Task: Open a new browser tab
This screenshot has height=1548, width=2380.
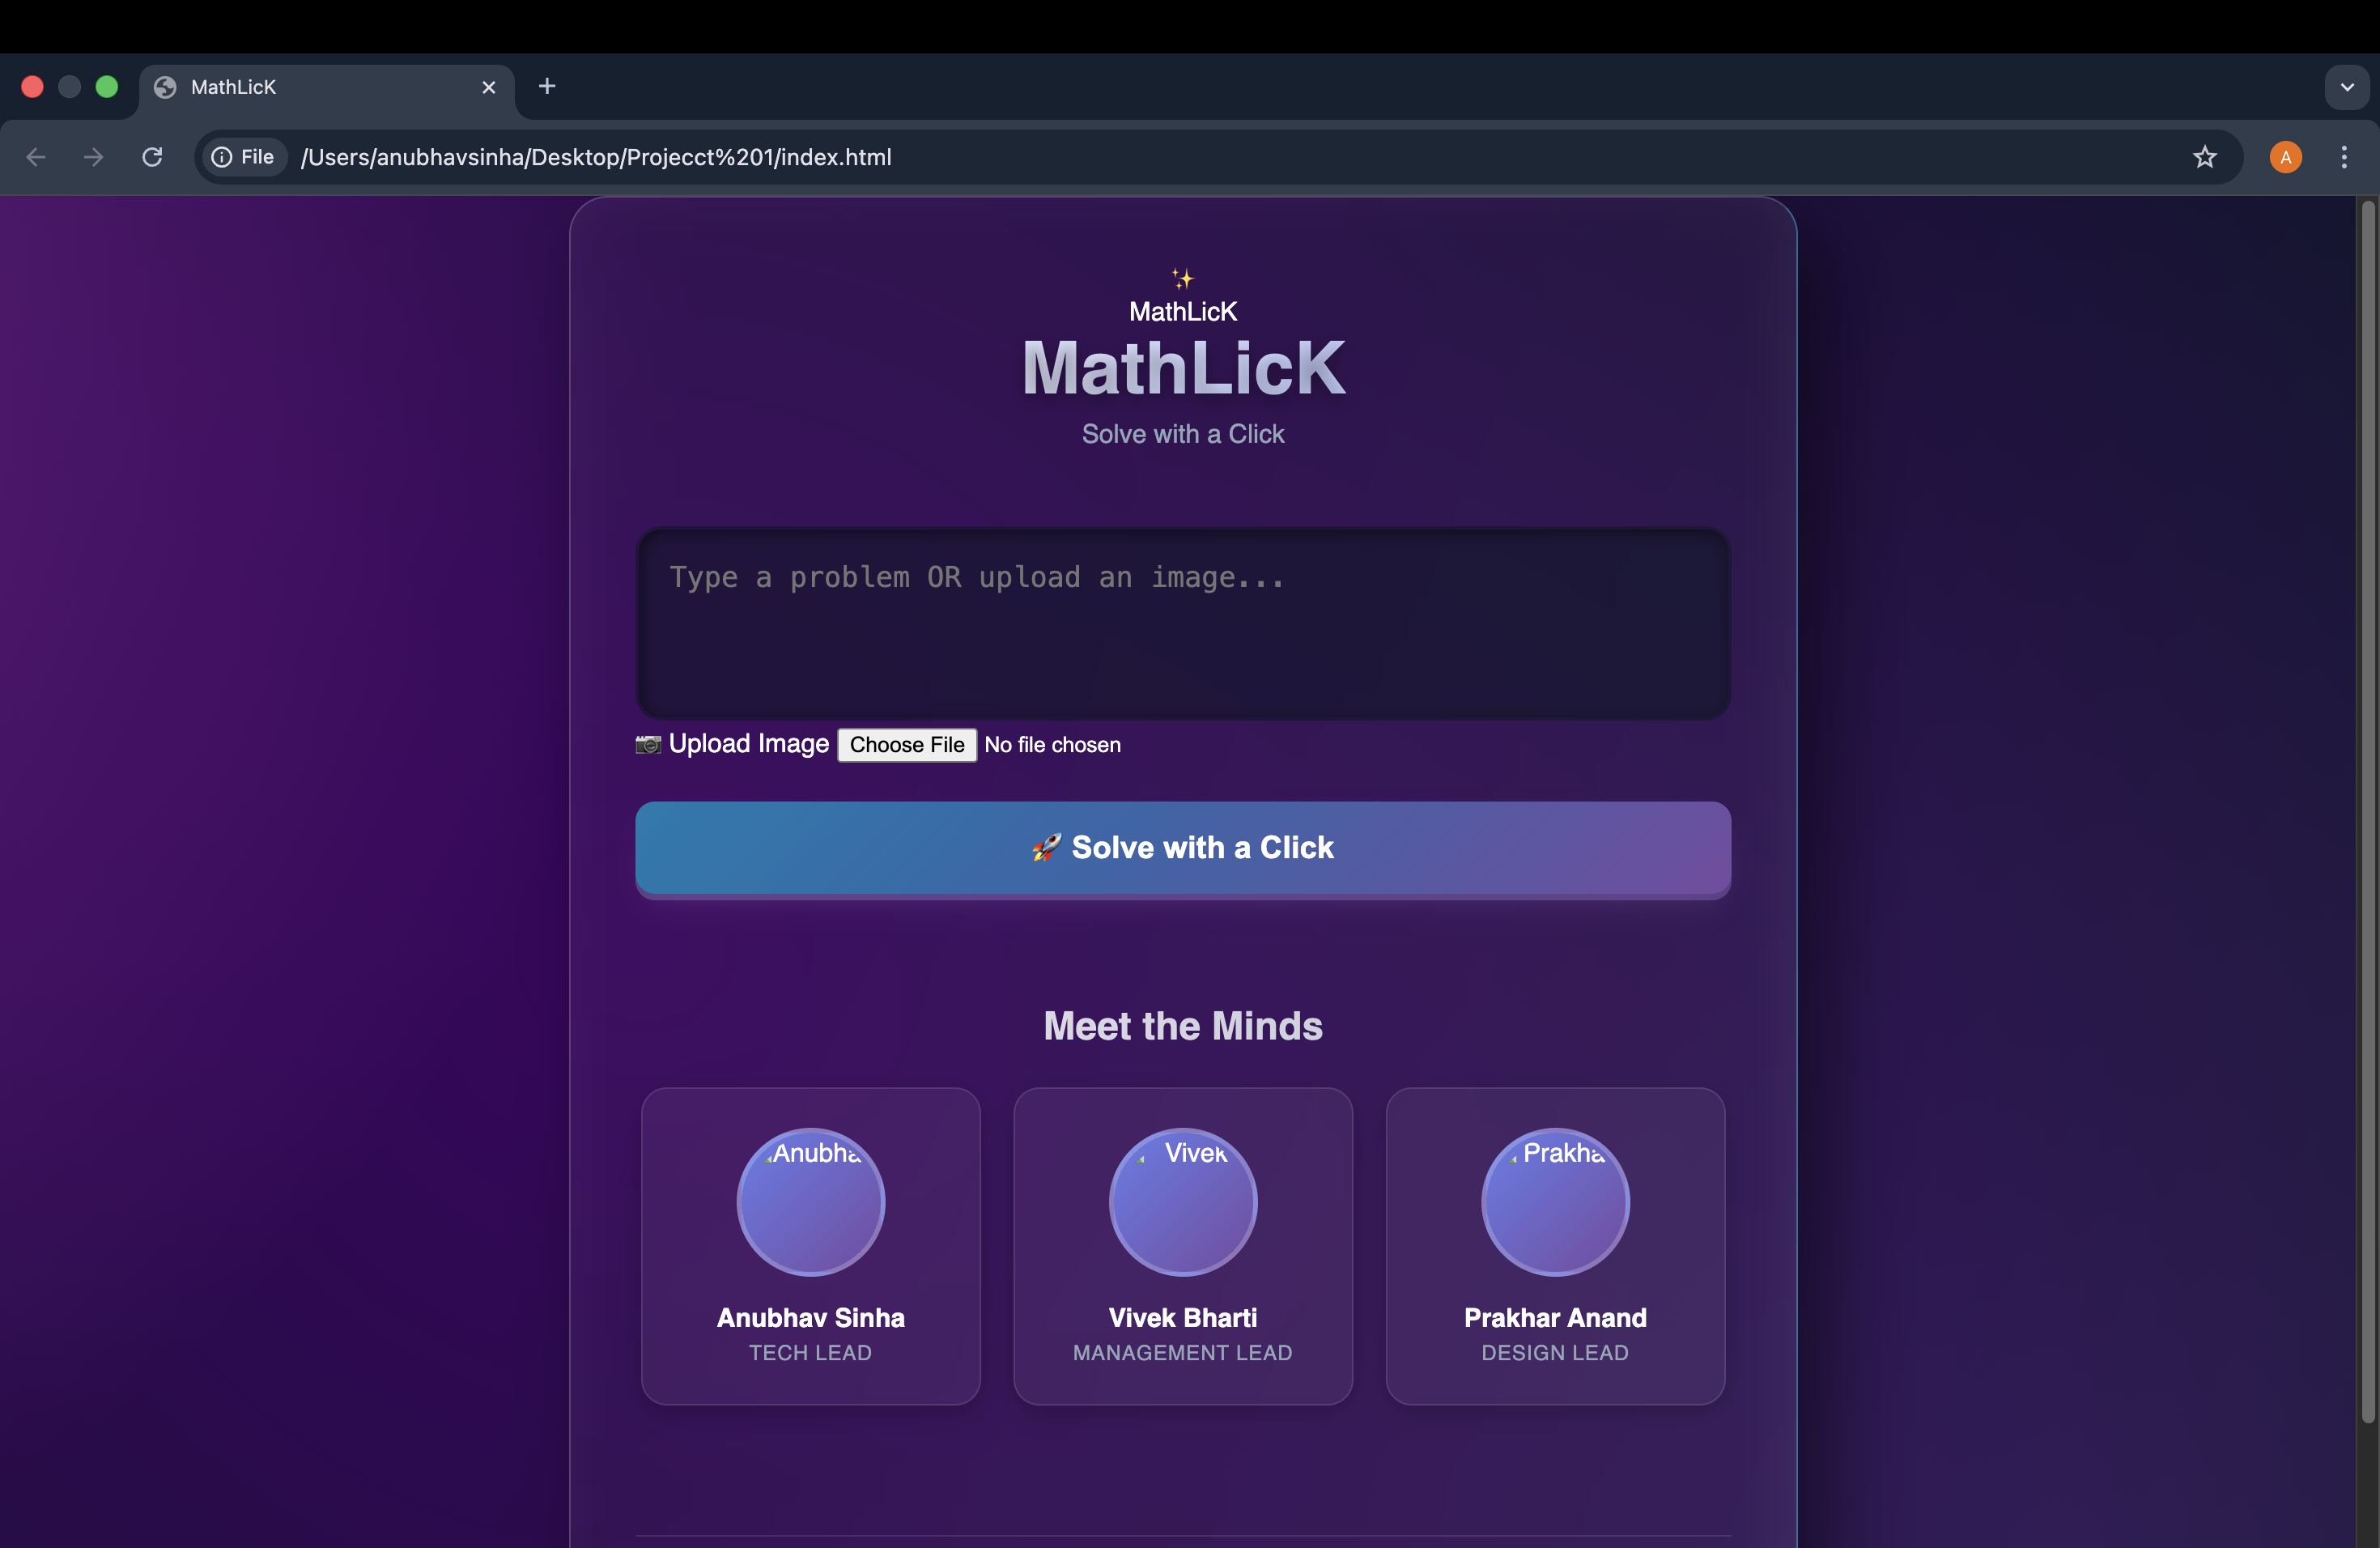Action: [546, 86]
